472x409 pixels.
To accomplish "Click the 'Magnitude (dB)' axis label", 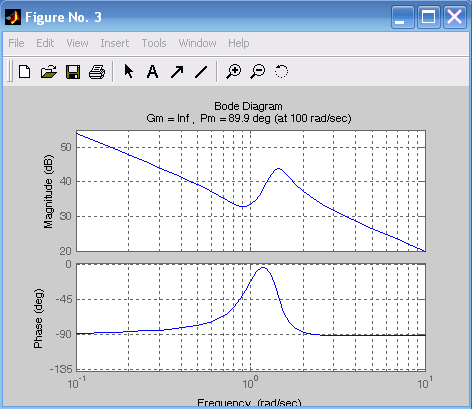I will [48, 191].
